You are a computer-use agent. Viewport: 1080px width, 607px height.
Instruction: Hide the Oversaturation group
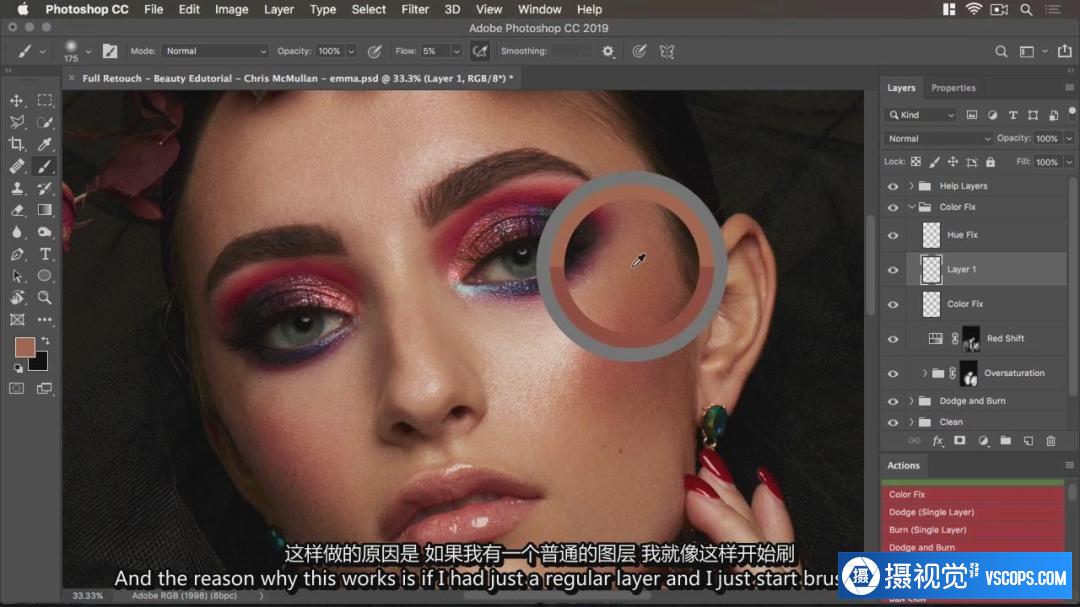coord(893,373)
